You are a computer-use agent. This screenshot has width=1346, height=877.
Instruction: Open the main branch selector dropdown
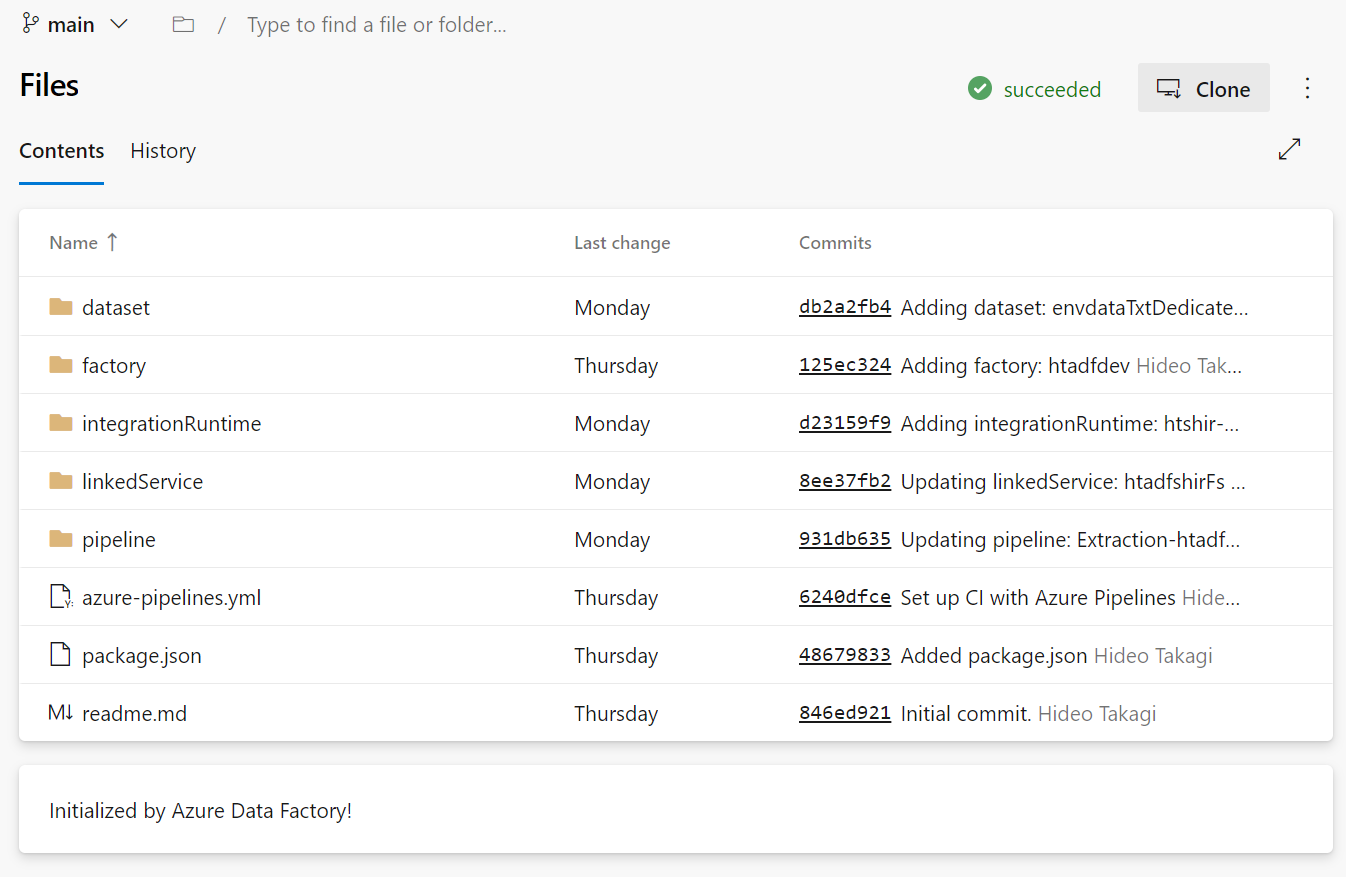point(76,25)
